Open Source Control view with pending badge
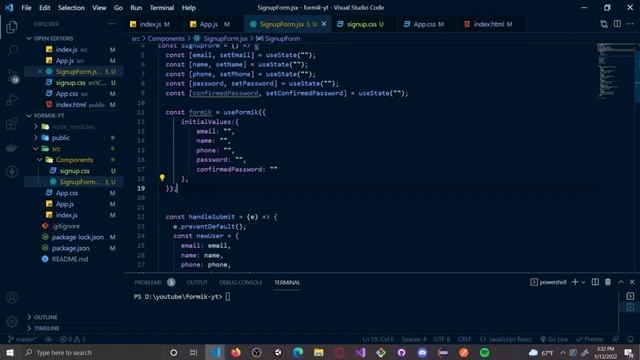 (12, 76)
